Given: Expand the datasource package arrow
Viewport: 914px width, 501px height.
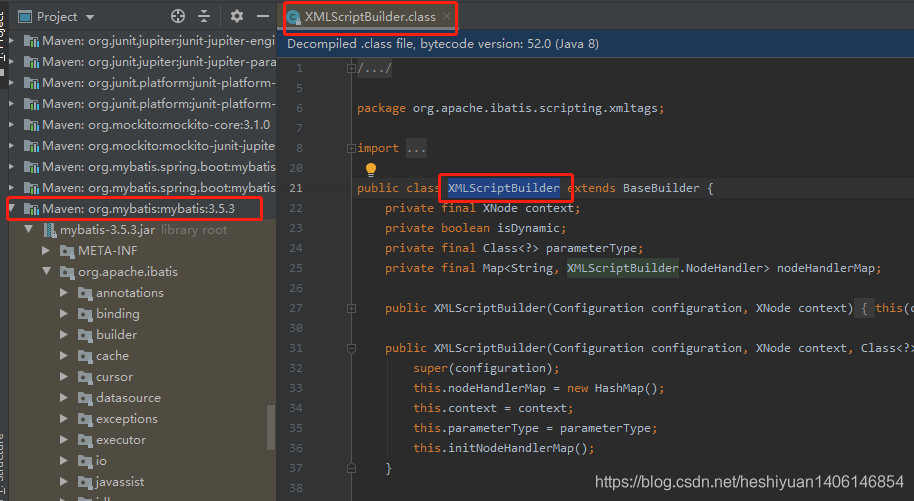Looking at the screenshot, I should [64, 398].
